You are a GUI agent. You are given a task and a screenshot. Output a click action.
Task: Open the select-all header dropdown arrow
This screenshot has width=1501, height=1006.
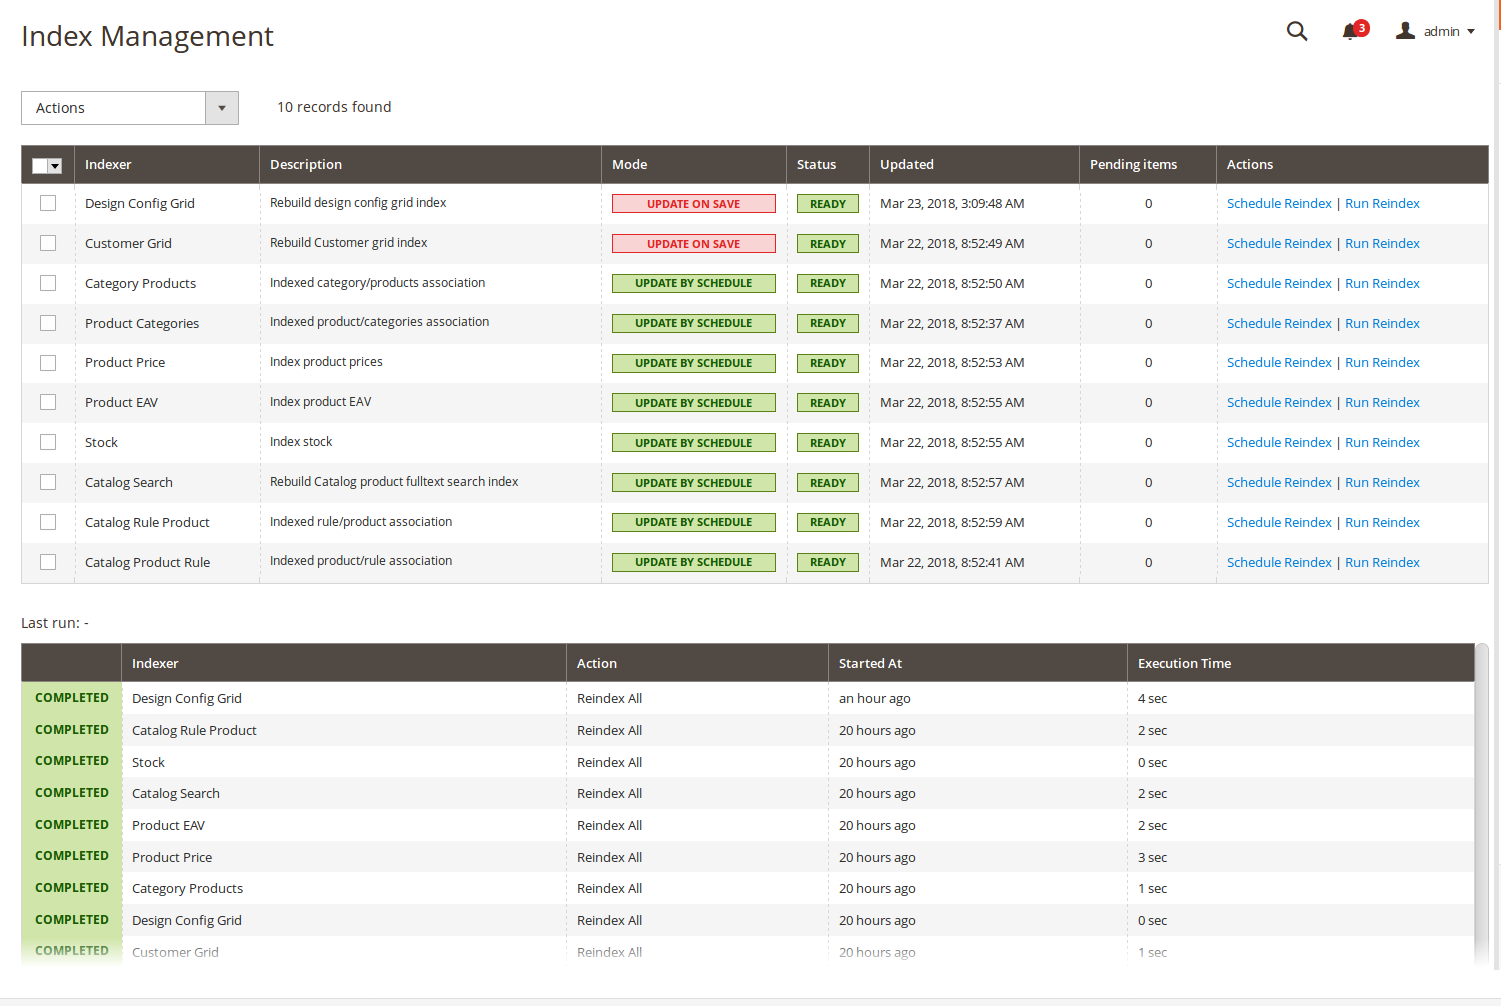(56, 165)
